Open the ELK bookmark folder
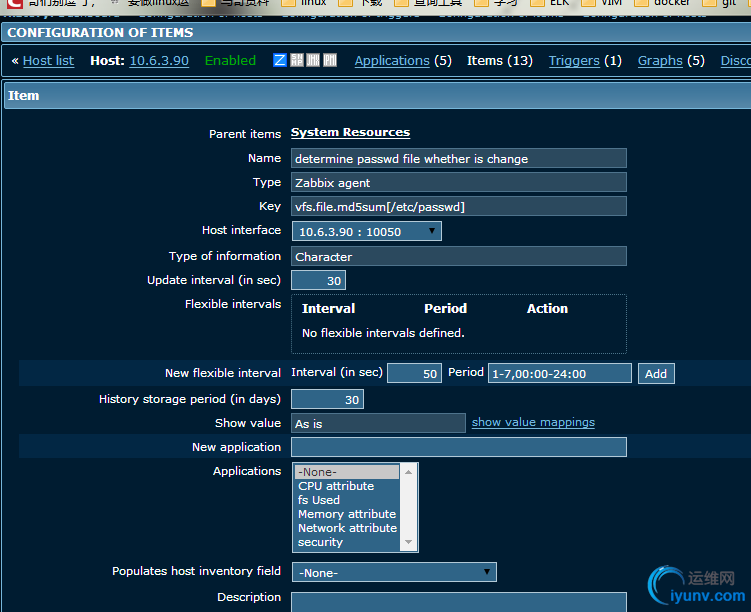The height and width of the screenshot is (612, 751). tap(549, 3)
